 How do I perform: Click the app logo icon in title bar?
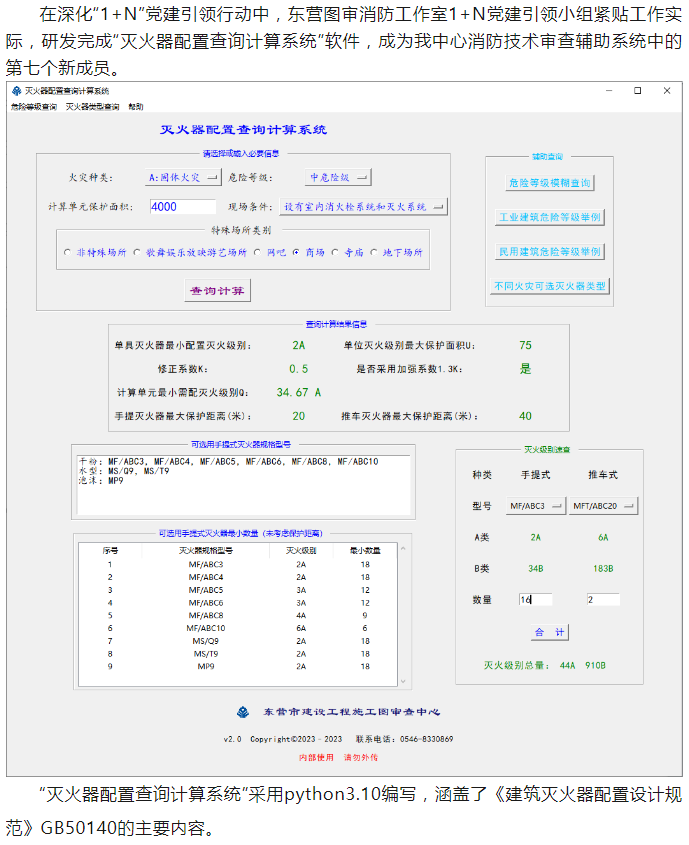point(16,91)
